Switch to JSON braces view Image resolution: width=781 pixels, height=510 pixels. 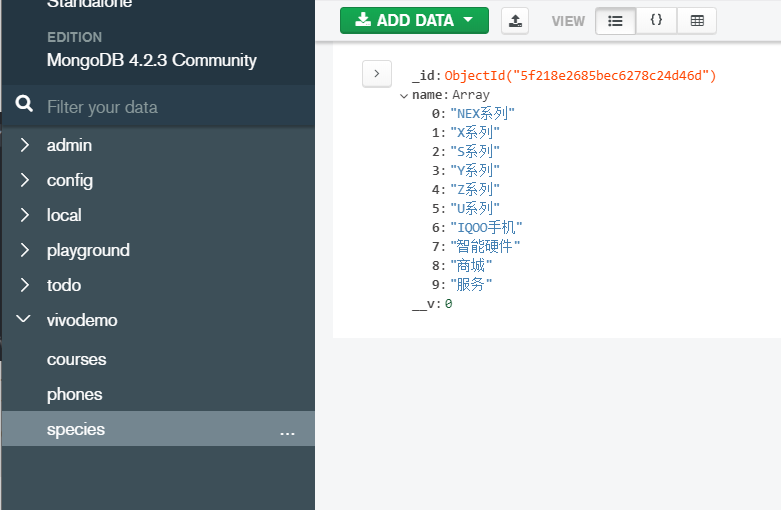[x=656, y=21]
